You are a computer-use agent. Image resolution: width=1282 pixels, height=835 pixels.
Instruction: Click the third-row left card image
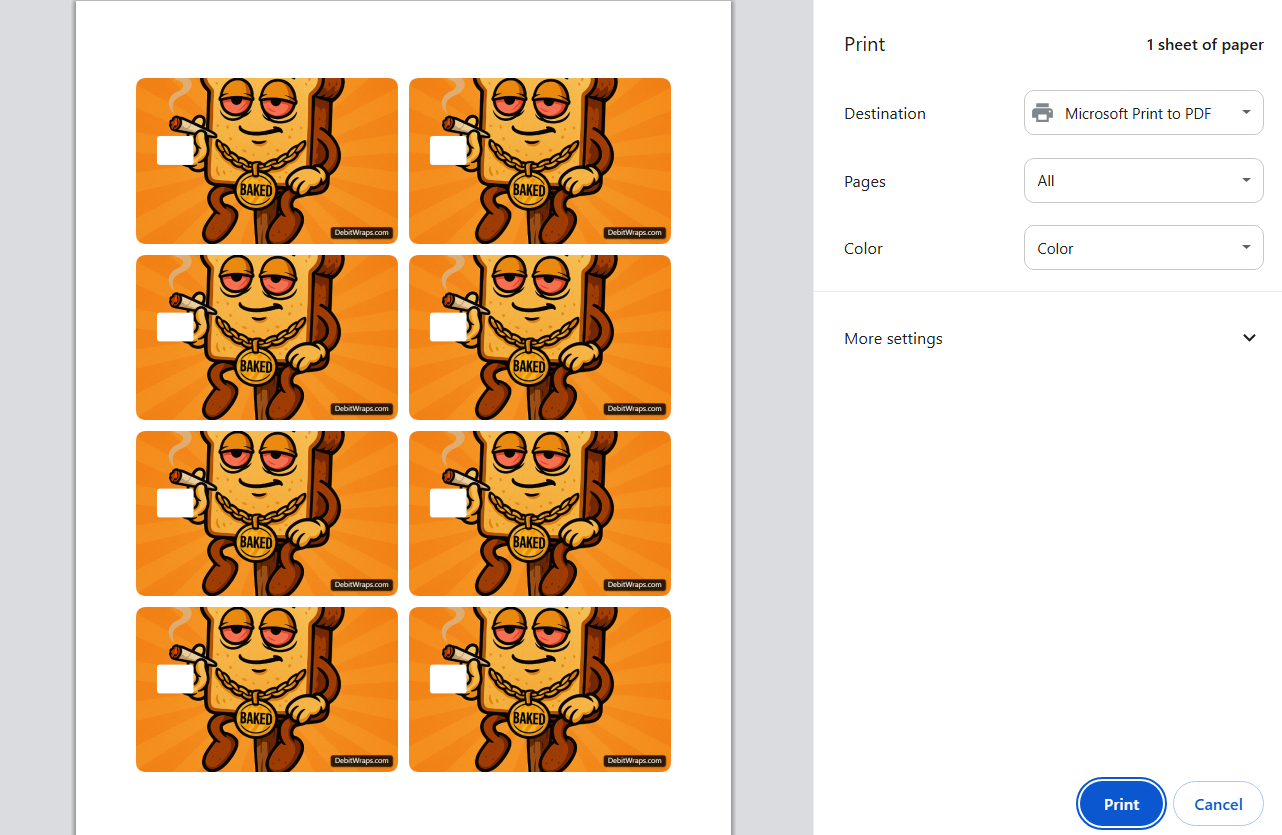[267, 513]
